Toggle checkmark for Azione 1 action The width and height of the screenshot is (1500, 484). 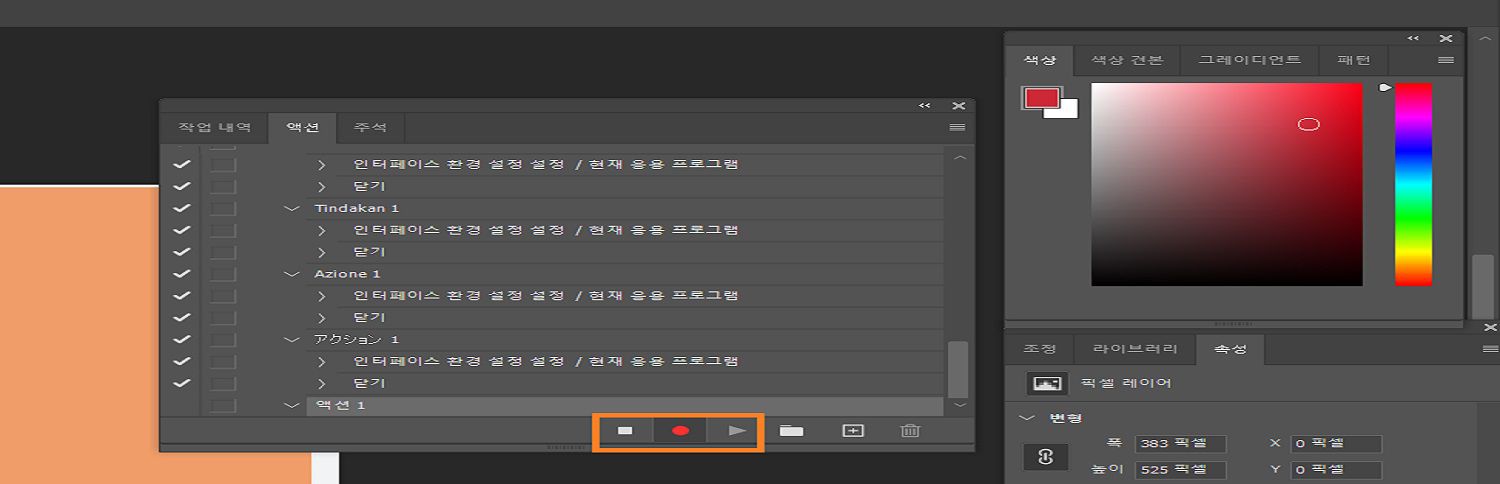[181, 273]
